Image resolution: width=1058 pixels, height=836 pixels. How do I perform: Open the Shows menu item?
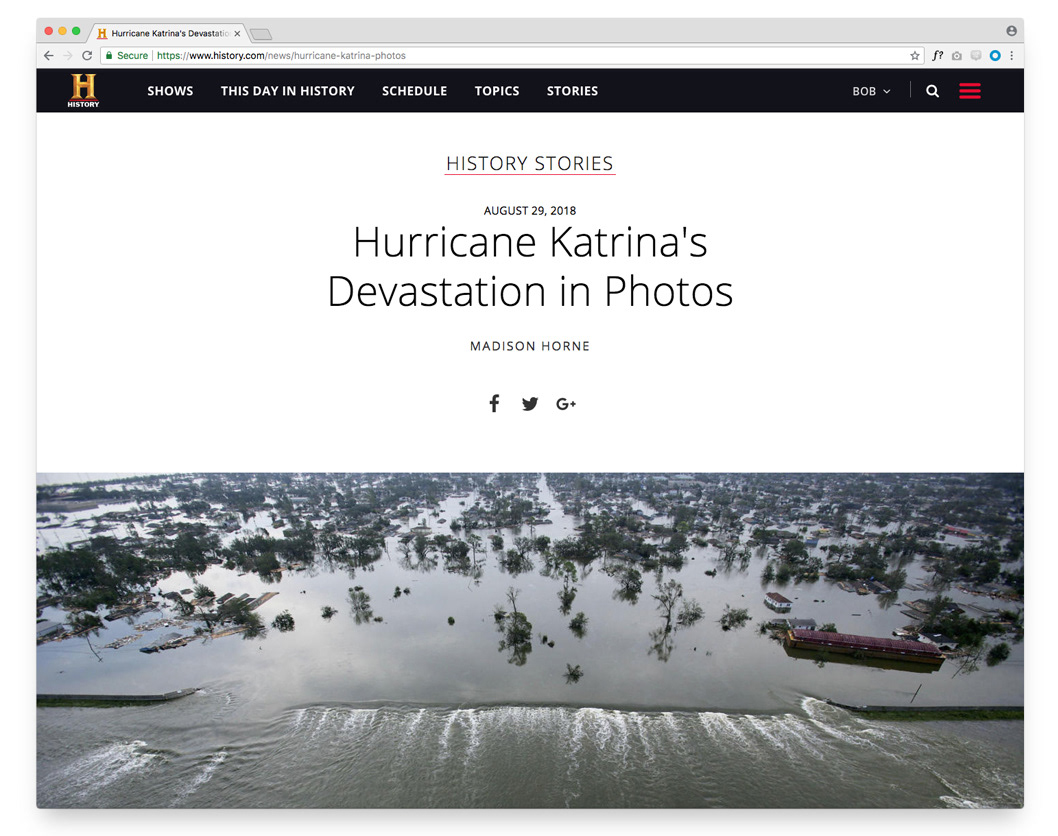click(170, 91)
